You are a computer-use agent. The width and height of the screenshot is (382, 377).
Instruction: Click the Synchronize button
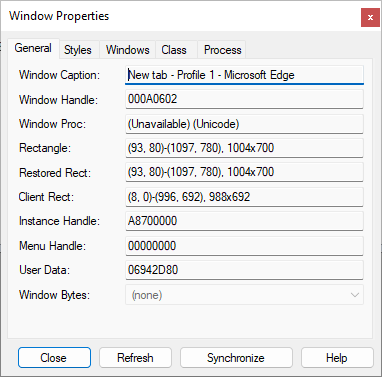(236, 358)
